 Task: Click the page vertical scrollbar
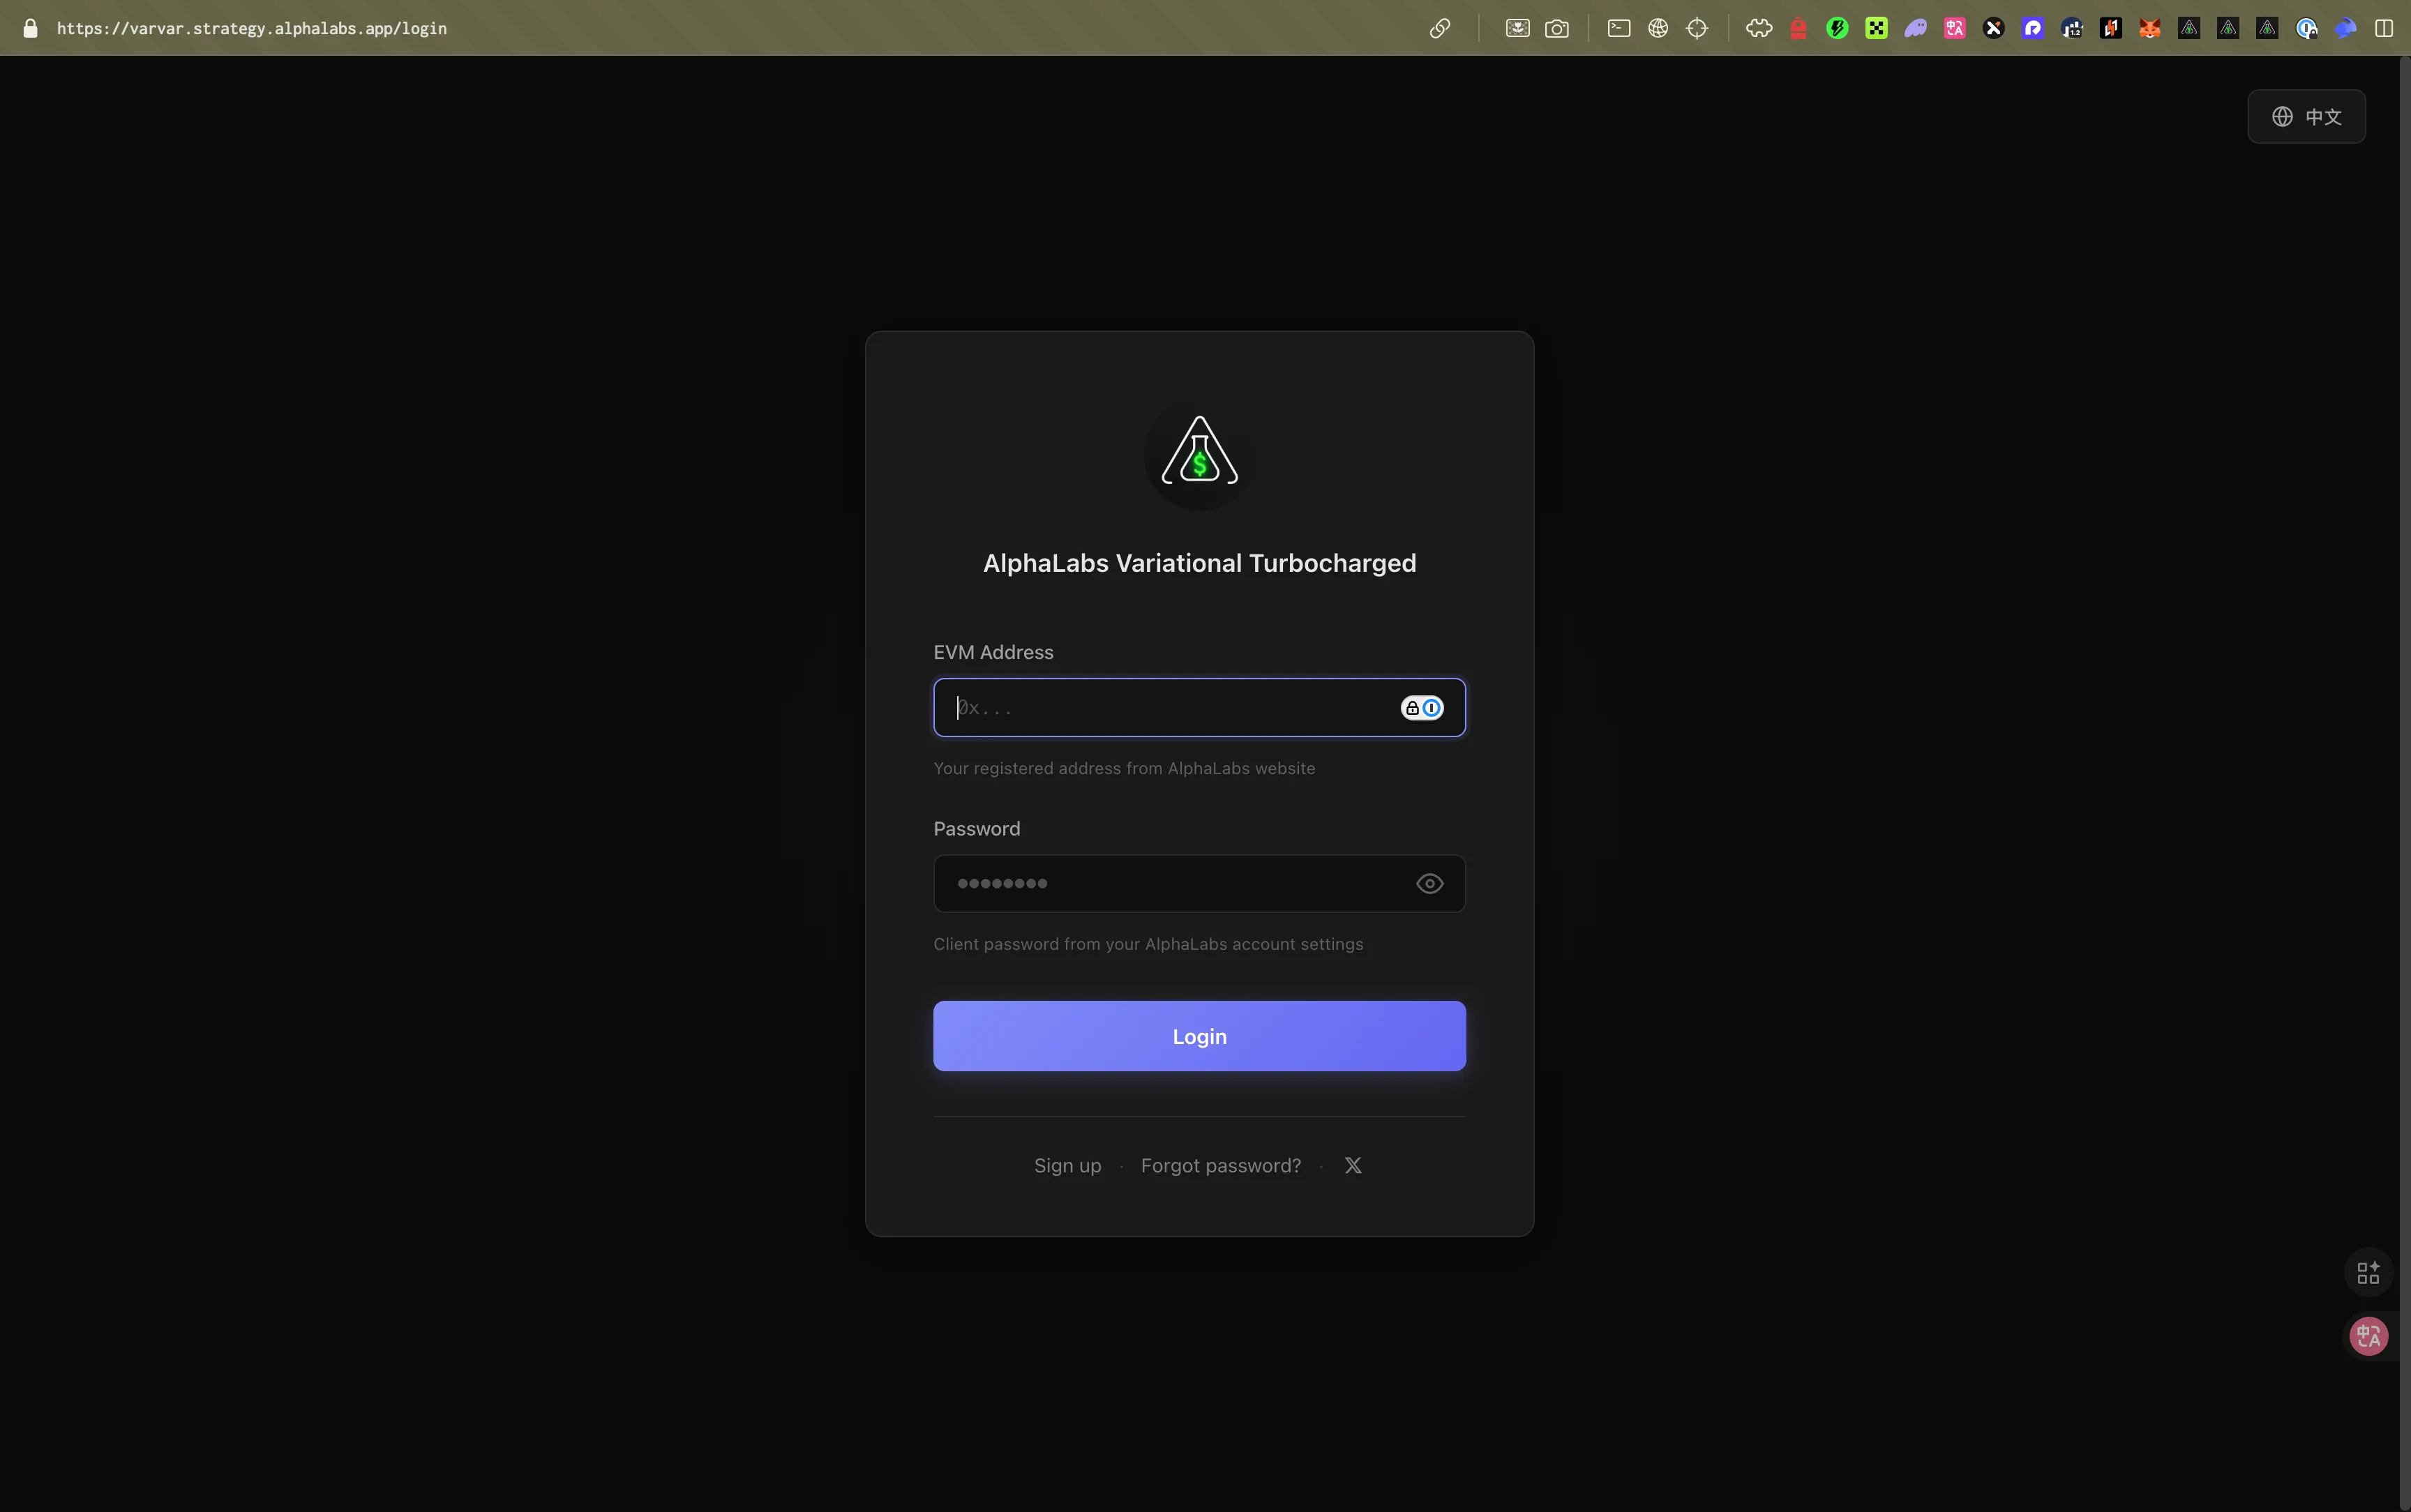2404,780
